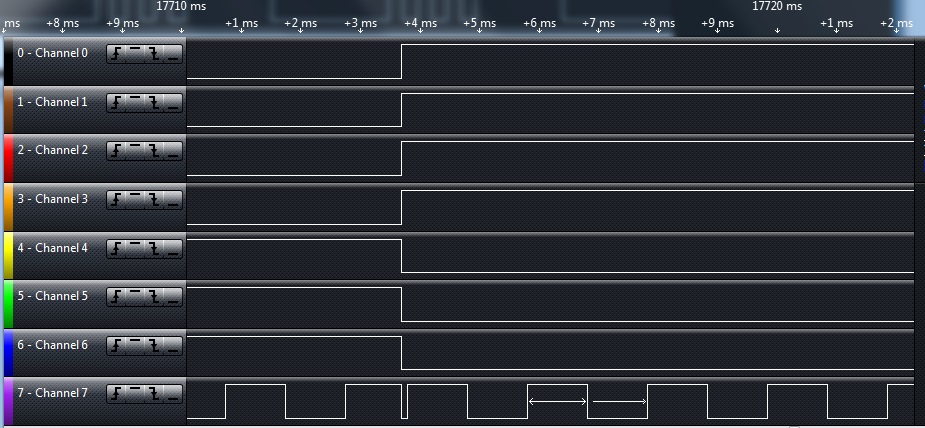This screenshot has height=428, width=925.
Task: Select the '2 - Channel 2' name
Action: coord(53,150)
